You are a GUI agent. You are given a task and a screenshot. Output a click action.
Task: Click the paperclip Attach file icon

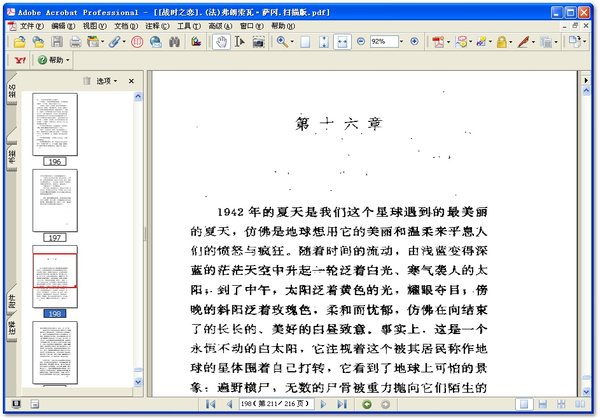(114, 42)
